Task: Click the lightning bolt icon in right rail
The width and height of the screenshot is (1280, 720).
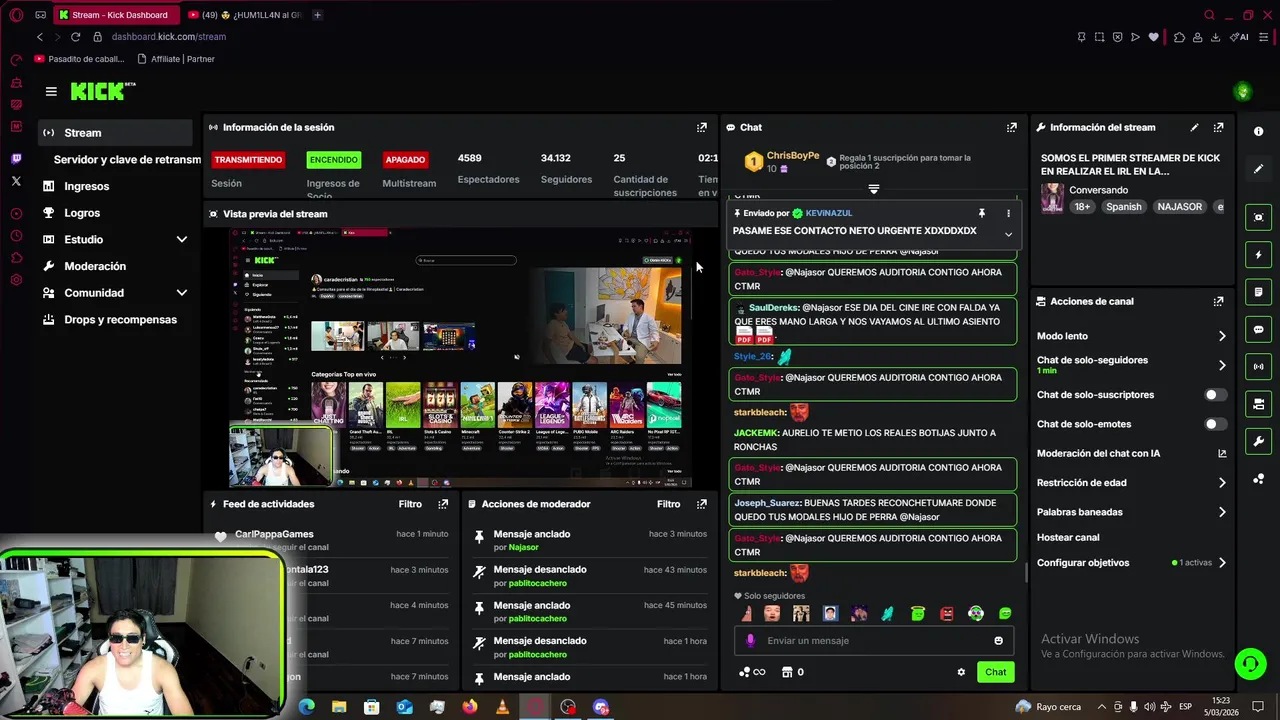Action: pyautogui.click(x=1258, y=255)
